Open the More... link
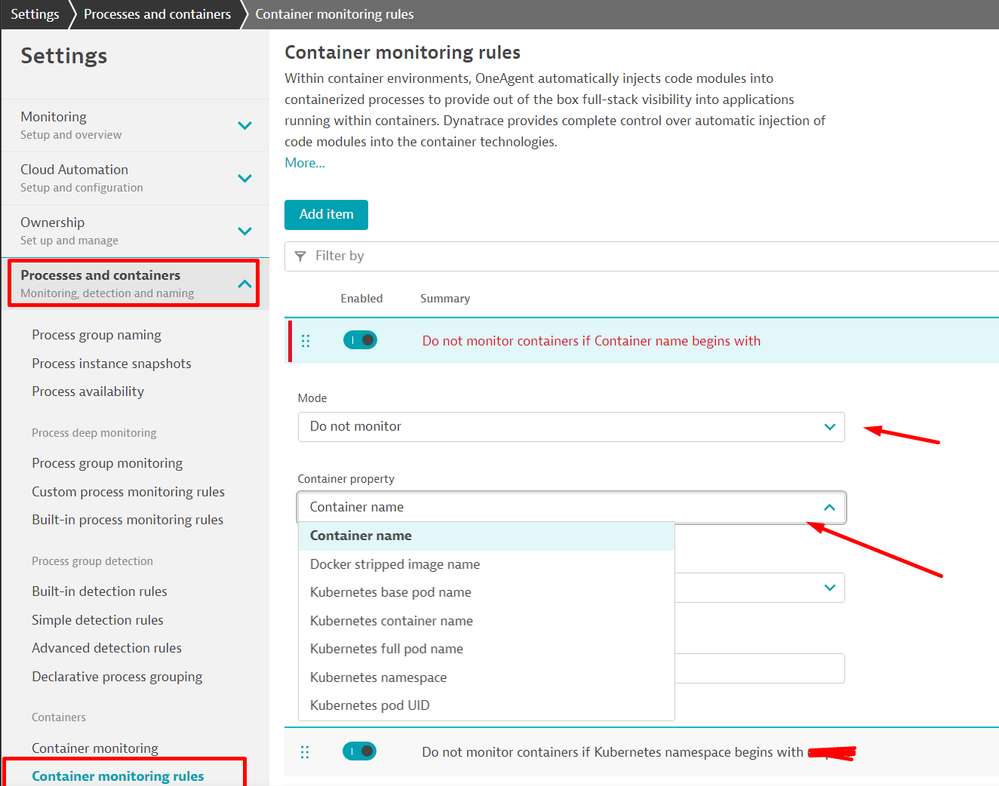 click(x=304, y=163)
